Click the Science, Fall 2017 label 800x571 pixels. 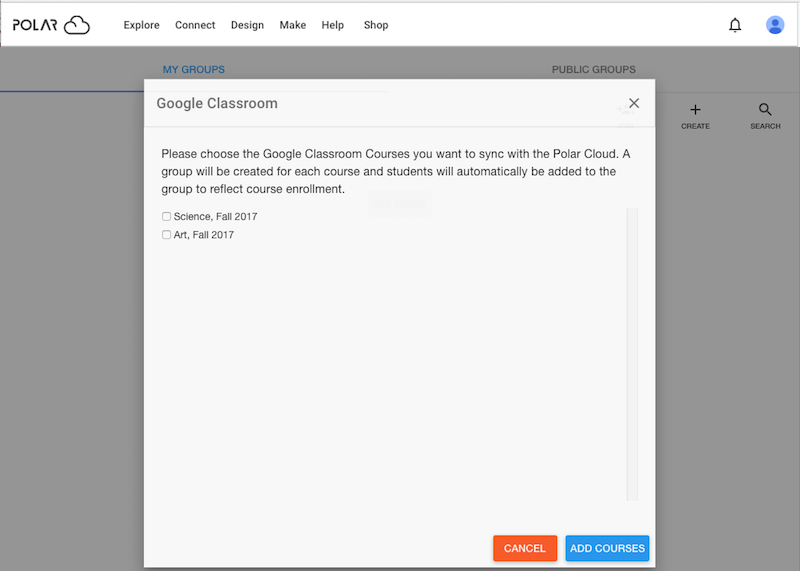(215, 216)
